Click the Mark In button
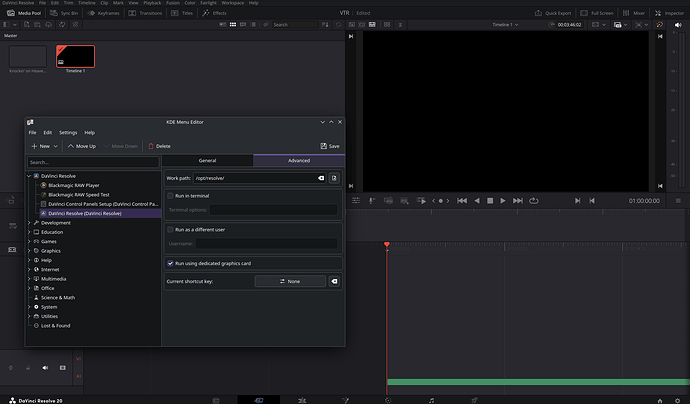The height and width of the screenshot is (404, 690). [577, 201]
